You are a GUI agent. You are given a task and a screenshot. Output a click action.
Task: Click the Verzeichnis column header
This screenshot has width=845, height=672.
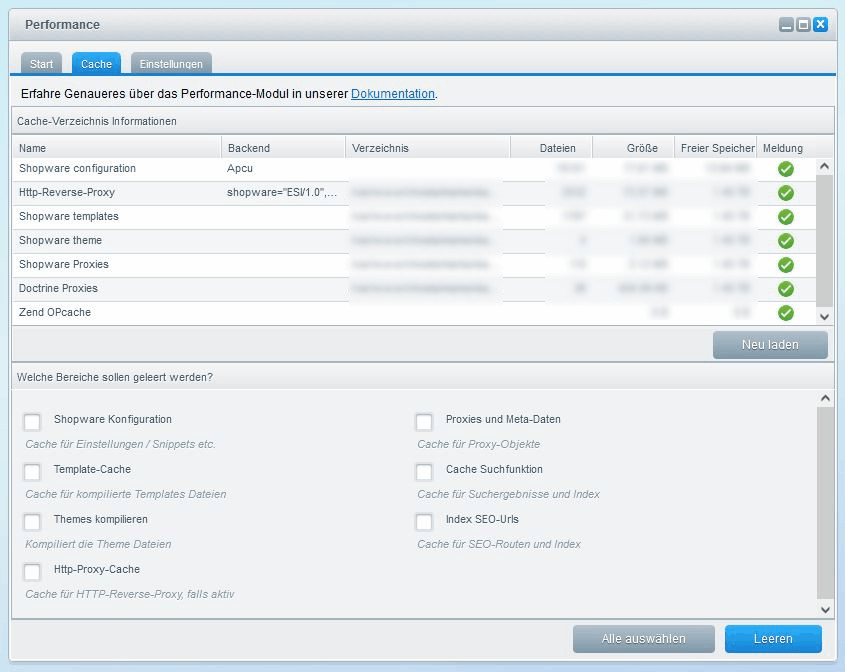(428, 148)
